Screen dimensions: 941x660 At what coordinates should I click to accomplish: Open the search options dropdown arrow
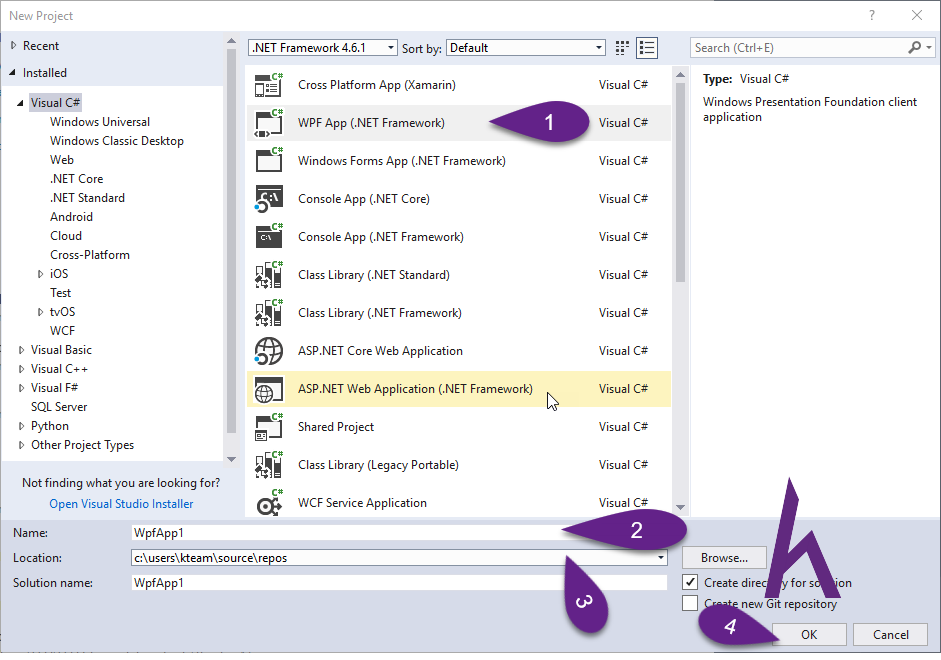pos(929,47)
